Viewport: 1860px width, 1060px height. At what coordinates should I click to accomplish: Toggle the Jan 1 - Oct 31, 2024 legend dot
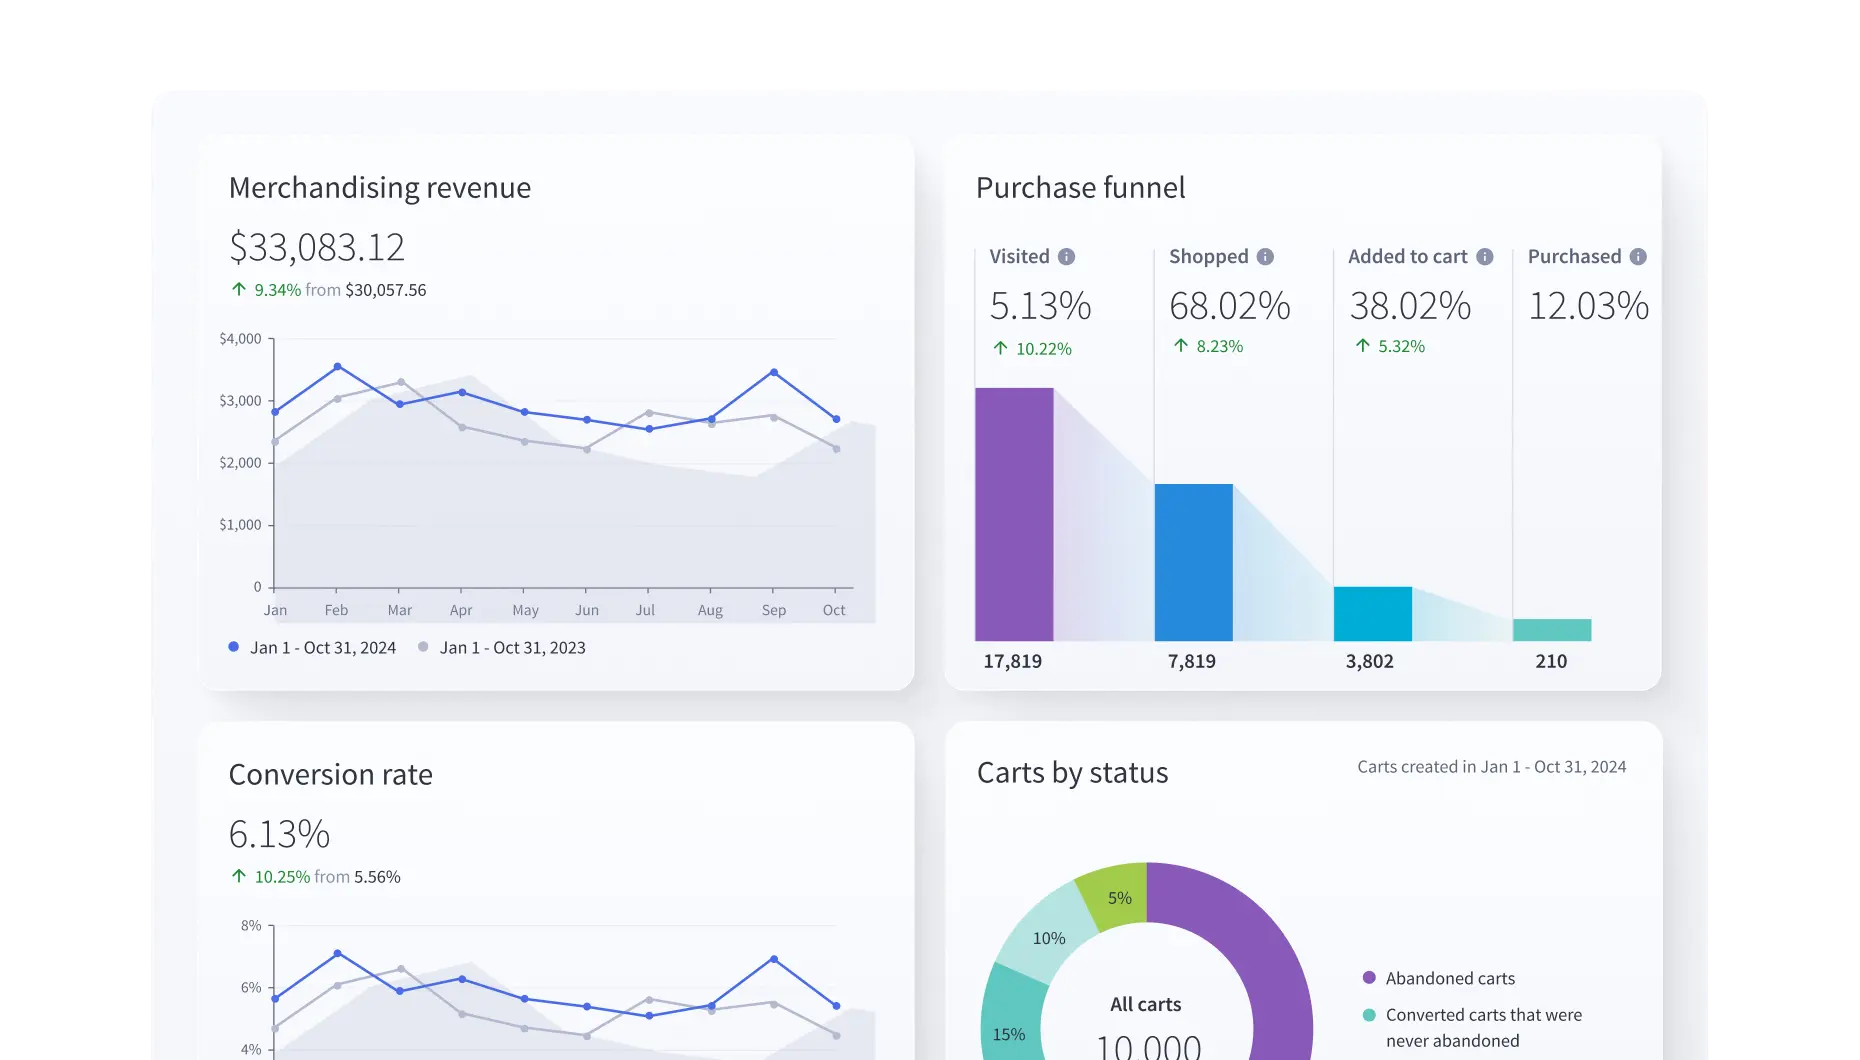[233, 647]
